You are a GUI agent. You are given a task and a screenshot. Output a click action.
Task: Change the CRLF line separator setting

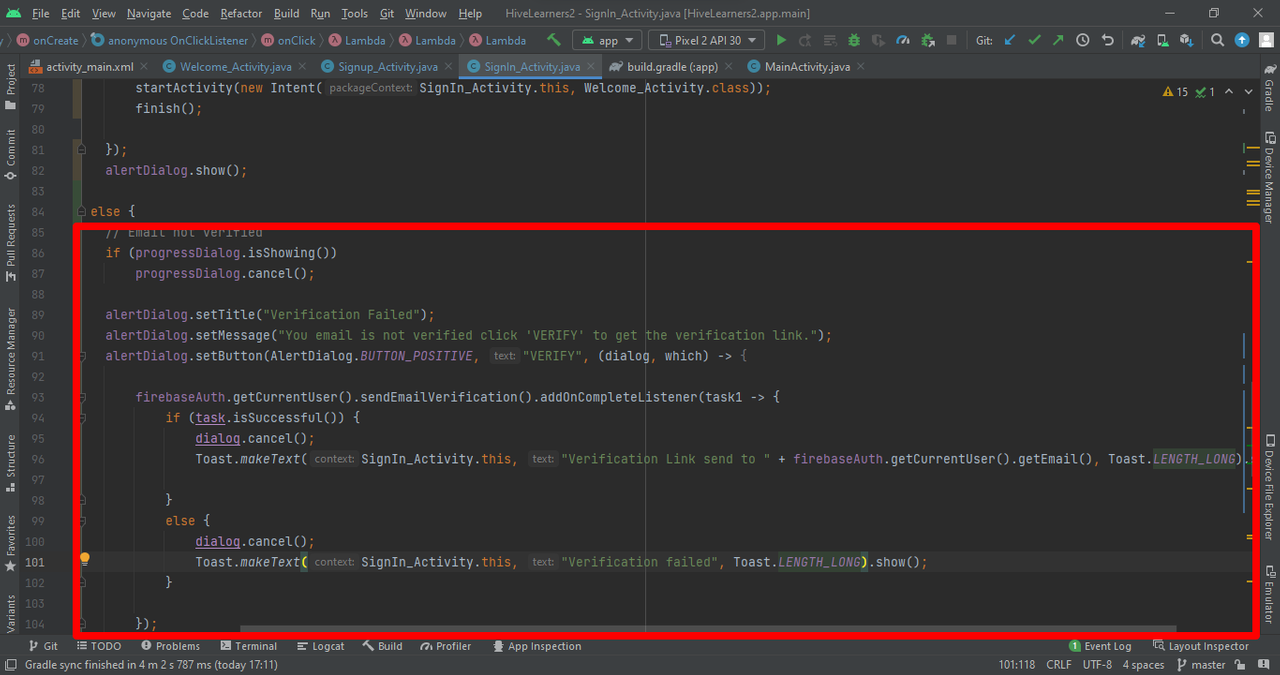(x=1058, y=665)
